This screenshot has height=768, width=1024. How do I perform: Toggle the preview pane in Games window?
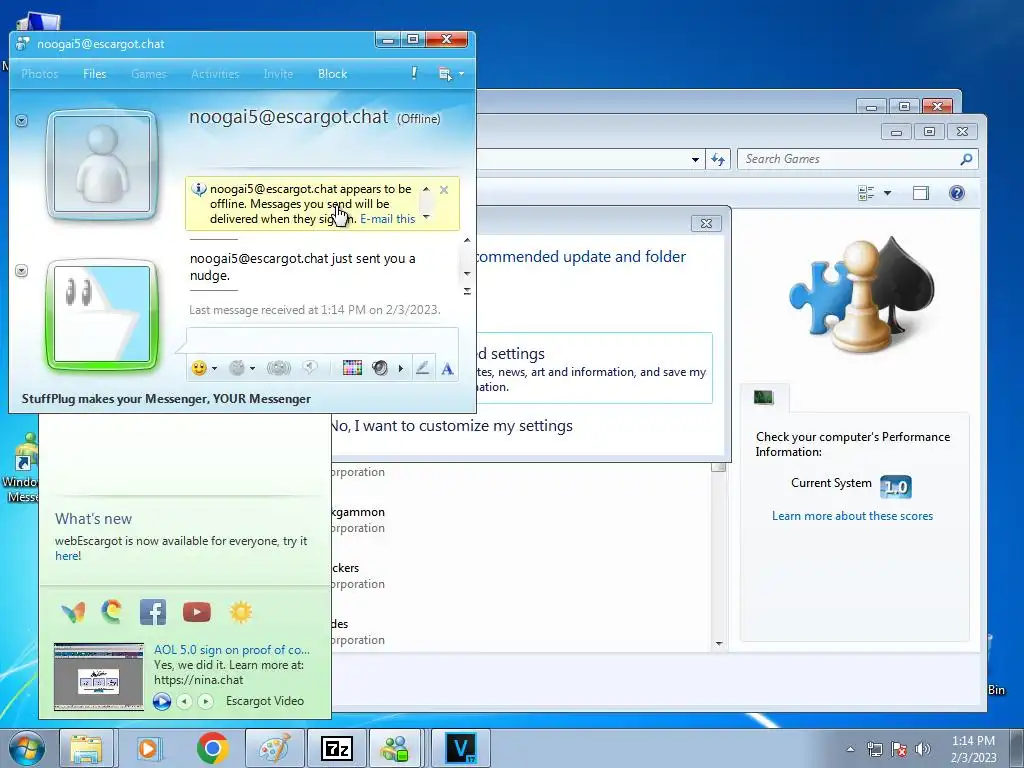pyautogui.click(x=921, y=193)
